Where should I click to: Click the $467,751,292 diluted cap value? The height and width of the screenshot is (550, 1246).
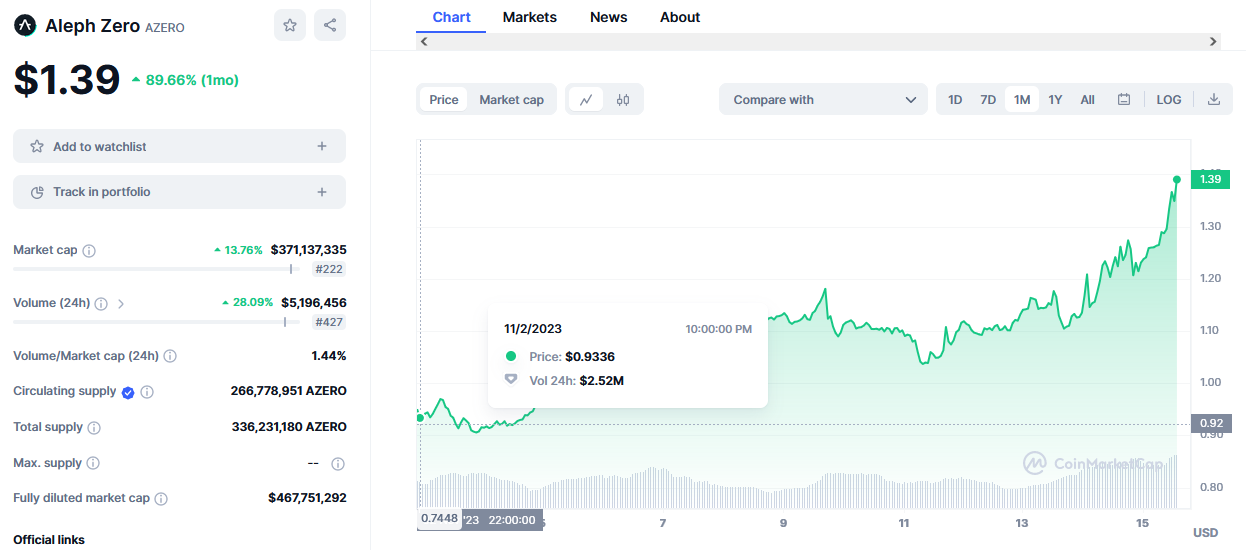[308, 498]
